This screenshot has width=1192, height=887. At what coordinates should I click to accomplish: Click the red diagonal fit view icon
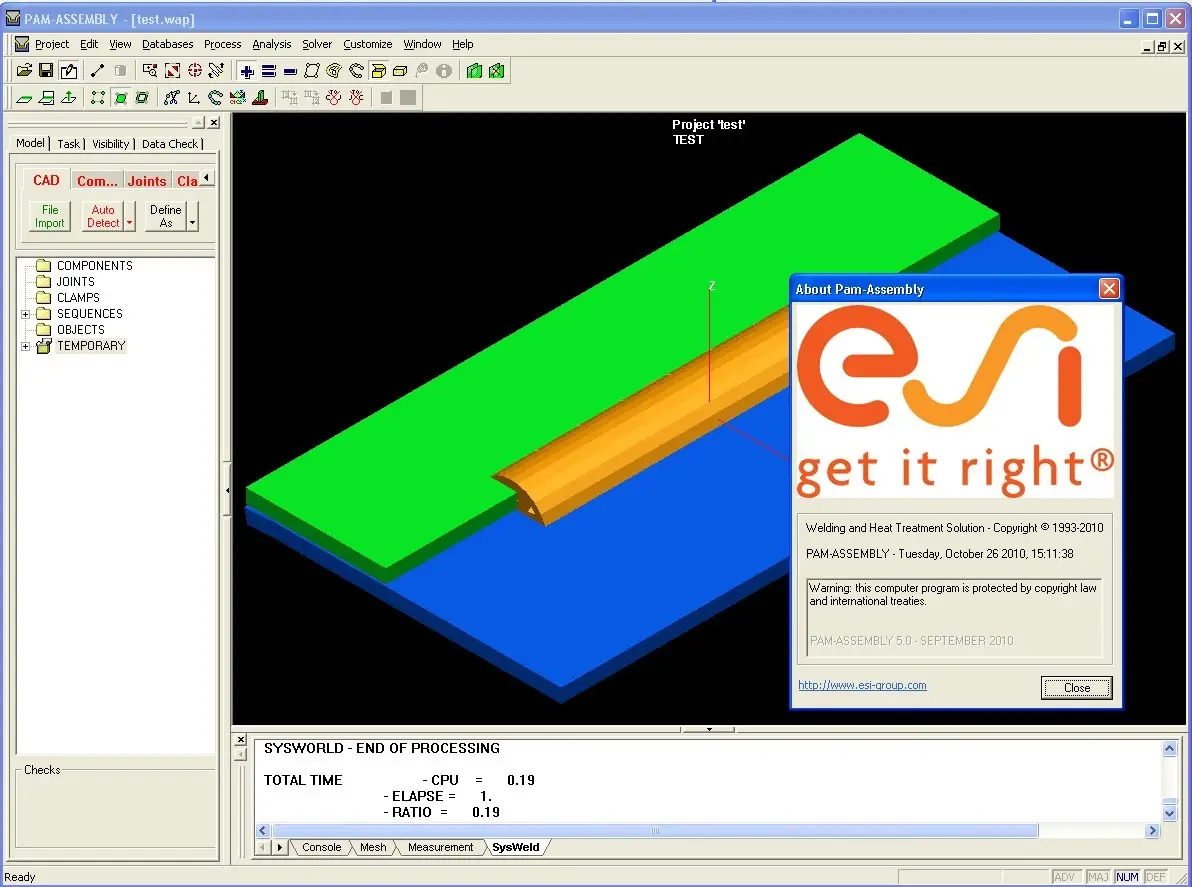coord(173,71)
